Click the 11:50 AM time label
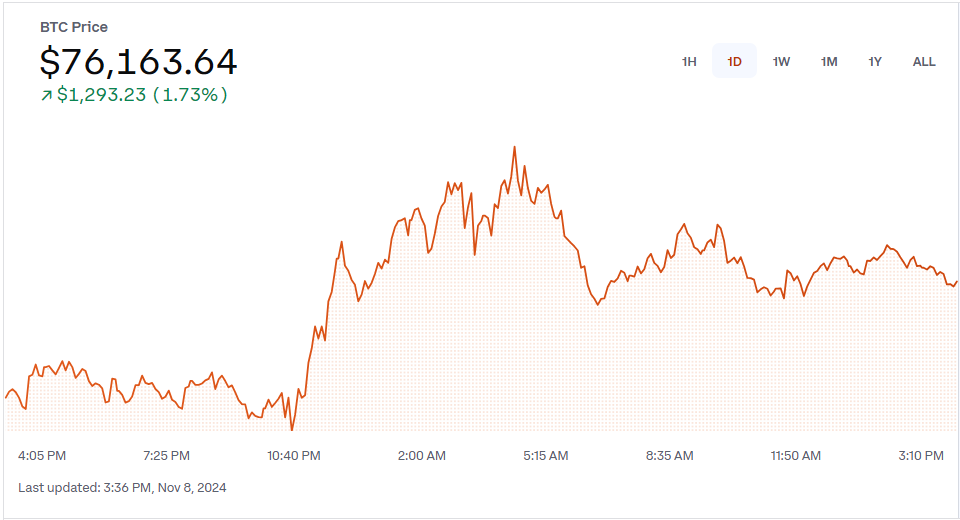The height and width of the screenshot is (520, 960). (x=796, y=456)
